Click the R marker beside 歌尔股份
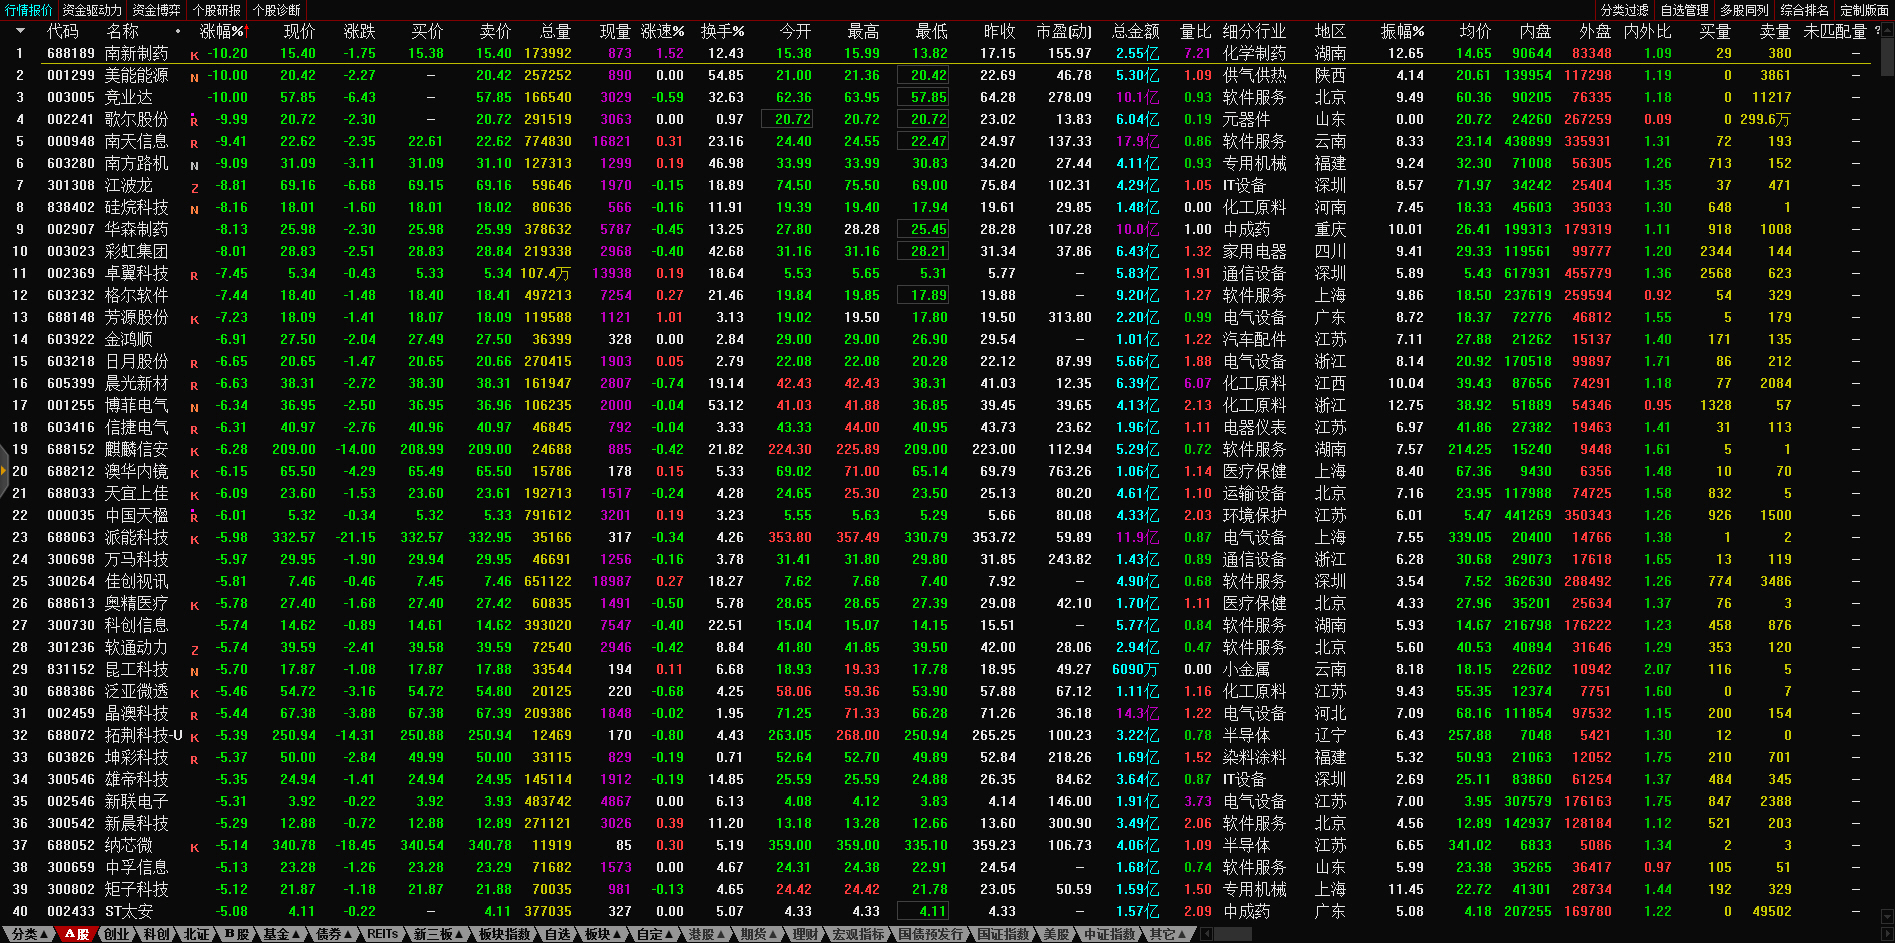Screen dimensions: 1895x943 (x=194, y=121)
